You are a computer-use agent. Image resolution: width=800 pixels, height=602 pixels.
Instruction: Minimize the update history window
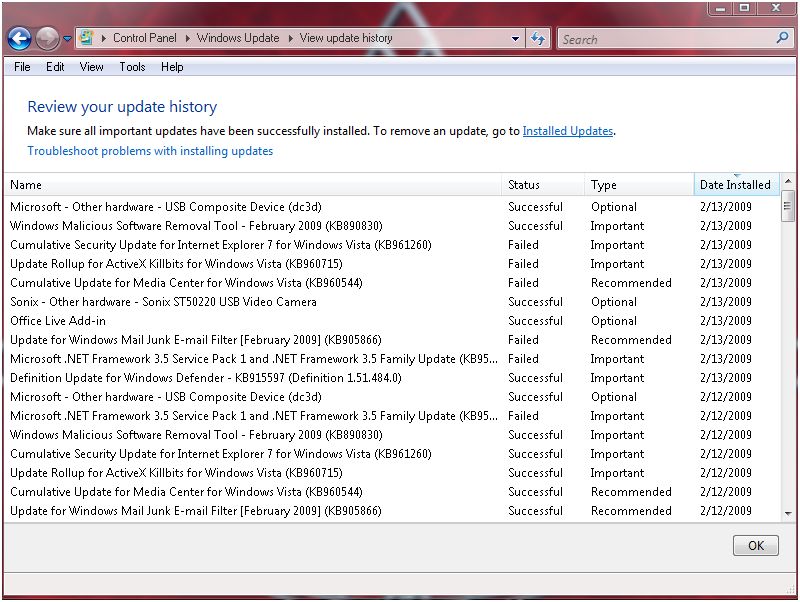coord(720,8)
